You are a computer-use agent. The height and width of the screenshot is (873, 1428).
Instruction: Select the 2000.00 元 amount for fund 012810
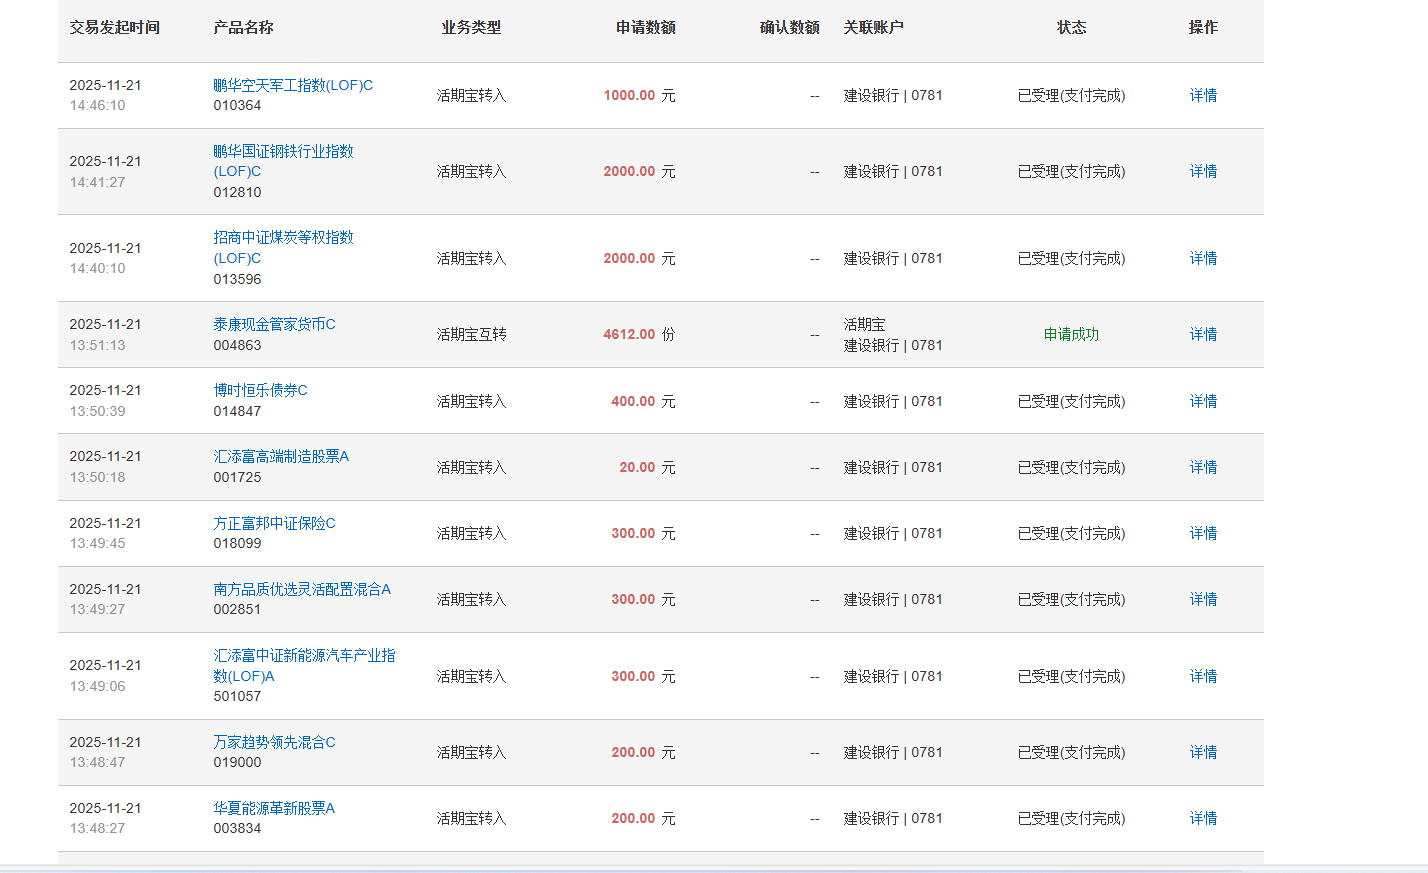(x=639, y=171)
